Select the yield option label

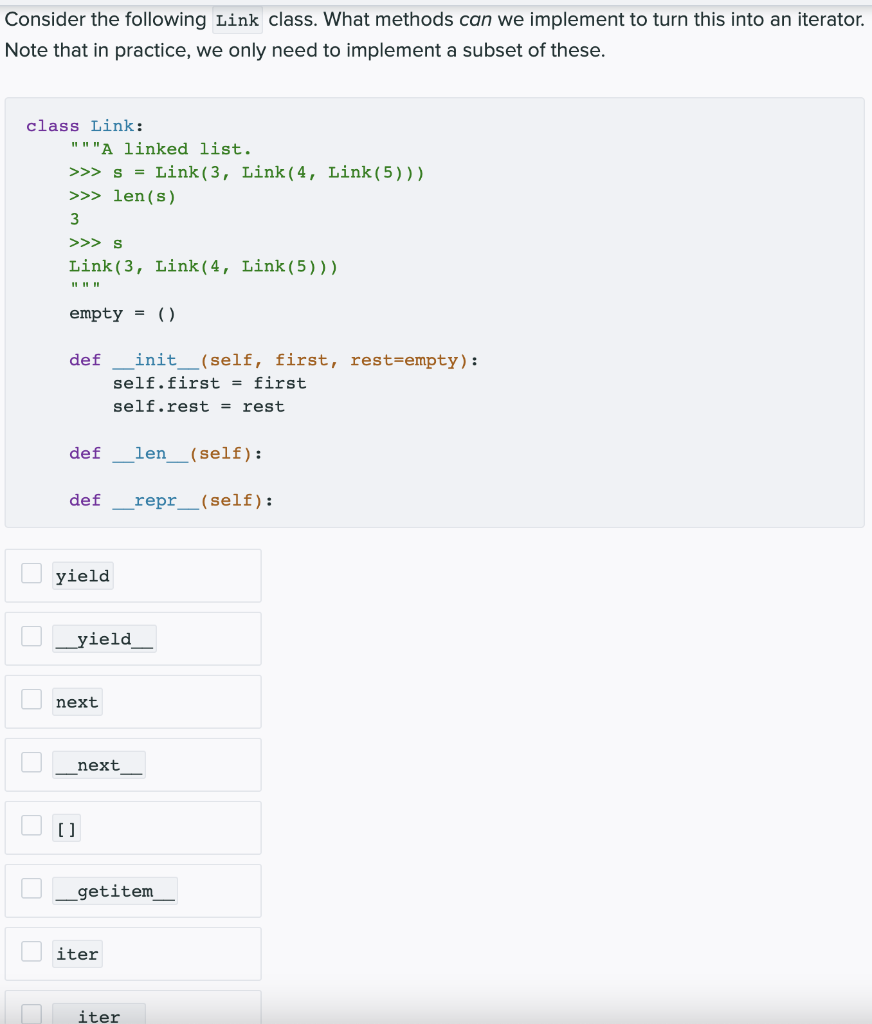(82, 575)
